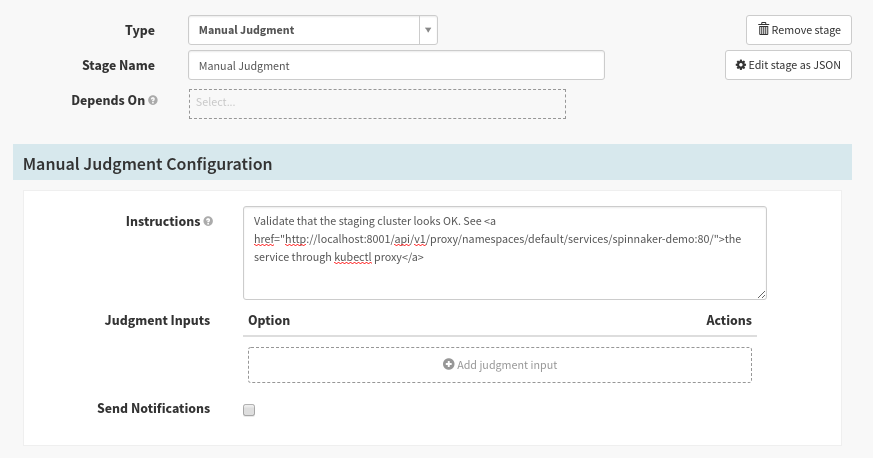Enable the Send Notifications checkbox
This screenshot has width=873, height=458.
point(250,410)
